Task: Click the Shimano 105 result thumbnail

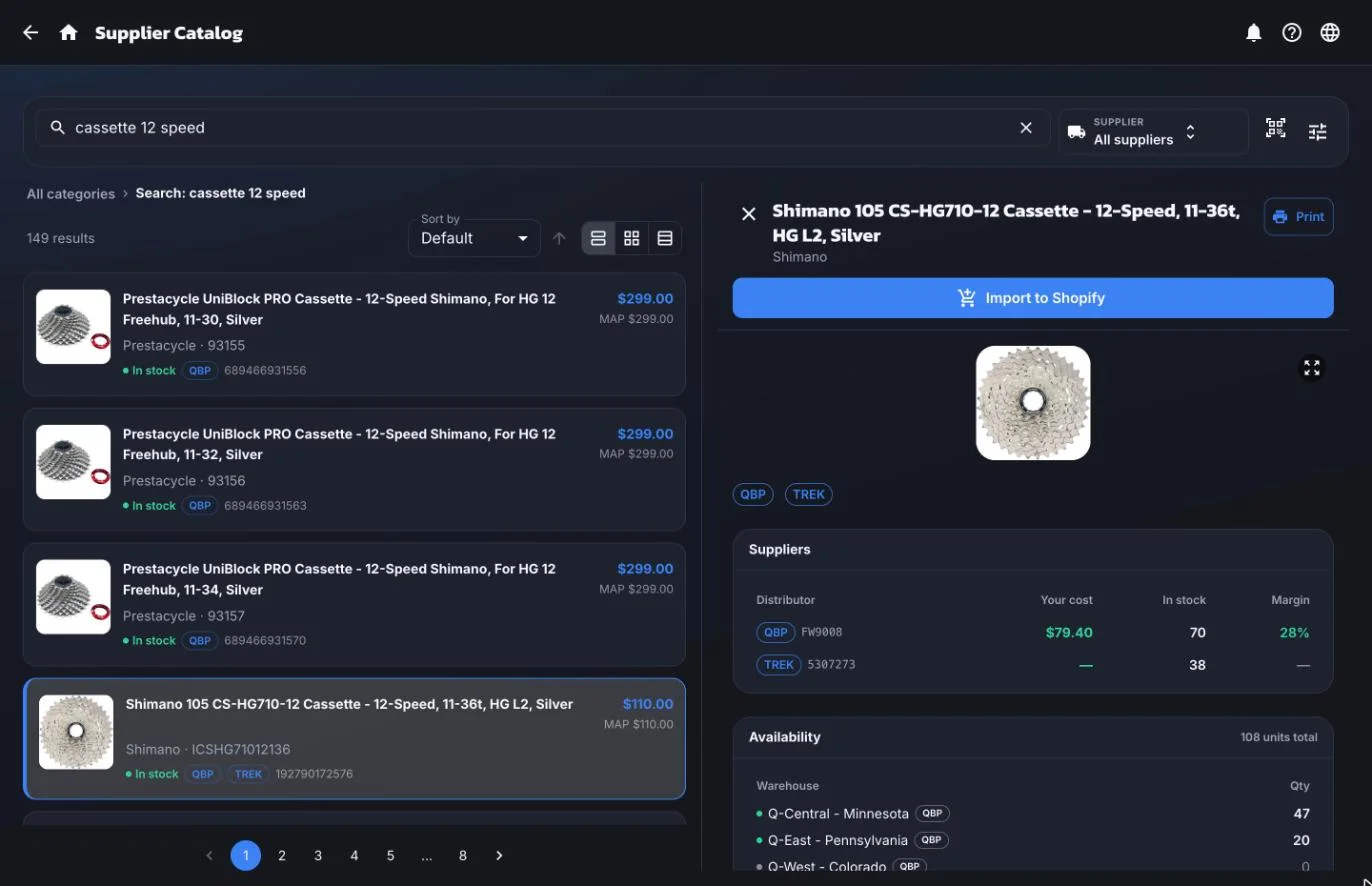Action: tap(76, 732)
